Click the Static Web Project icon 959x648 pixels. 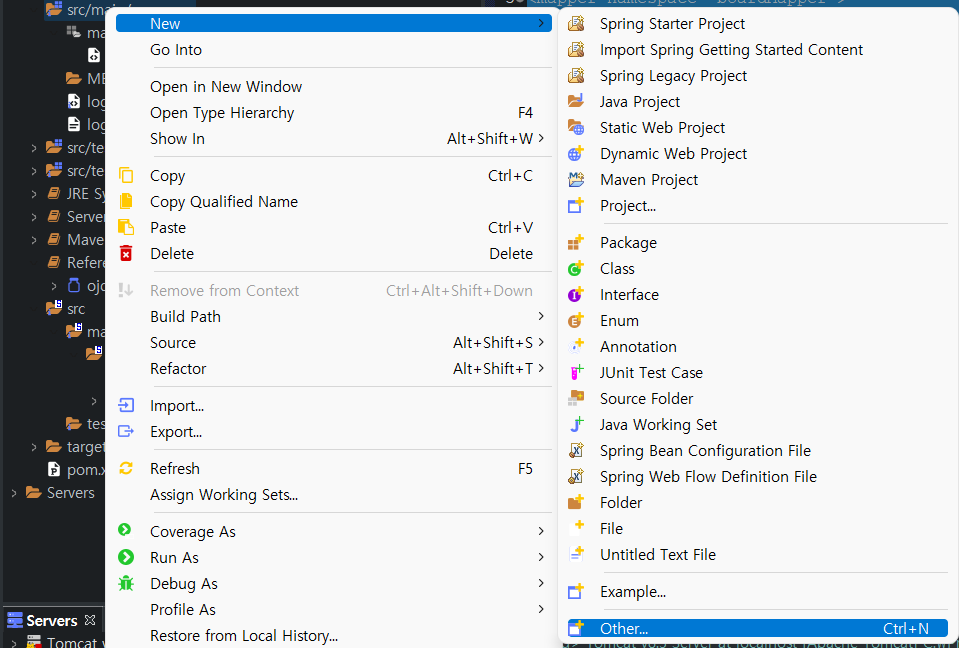coord(576,128)
